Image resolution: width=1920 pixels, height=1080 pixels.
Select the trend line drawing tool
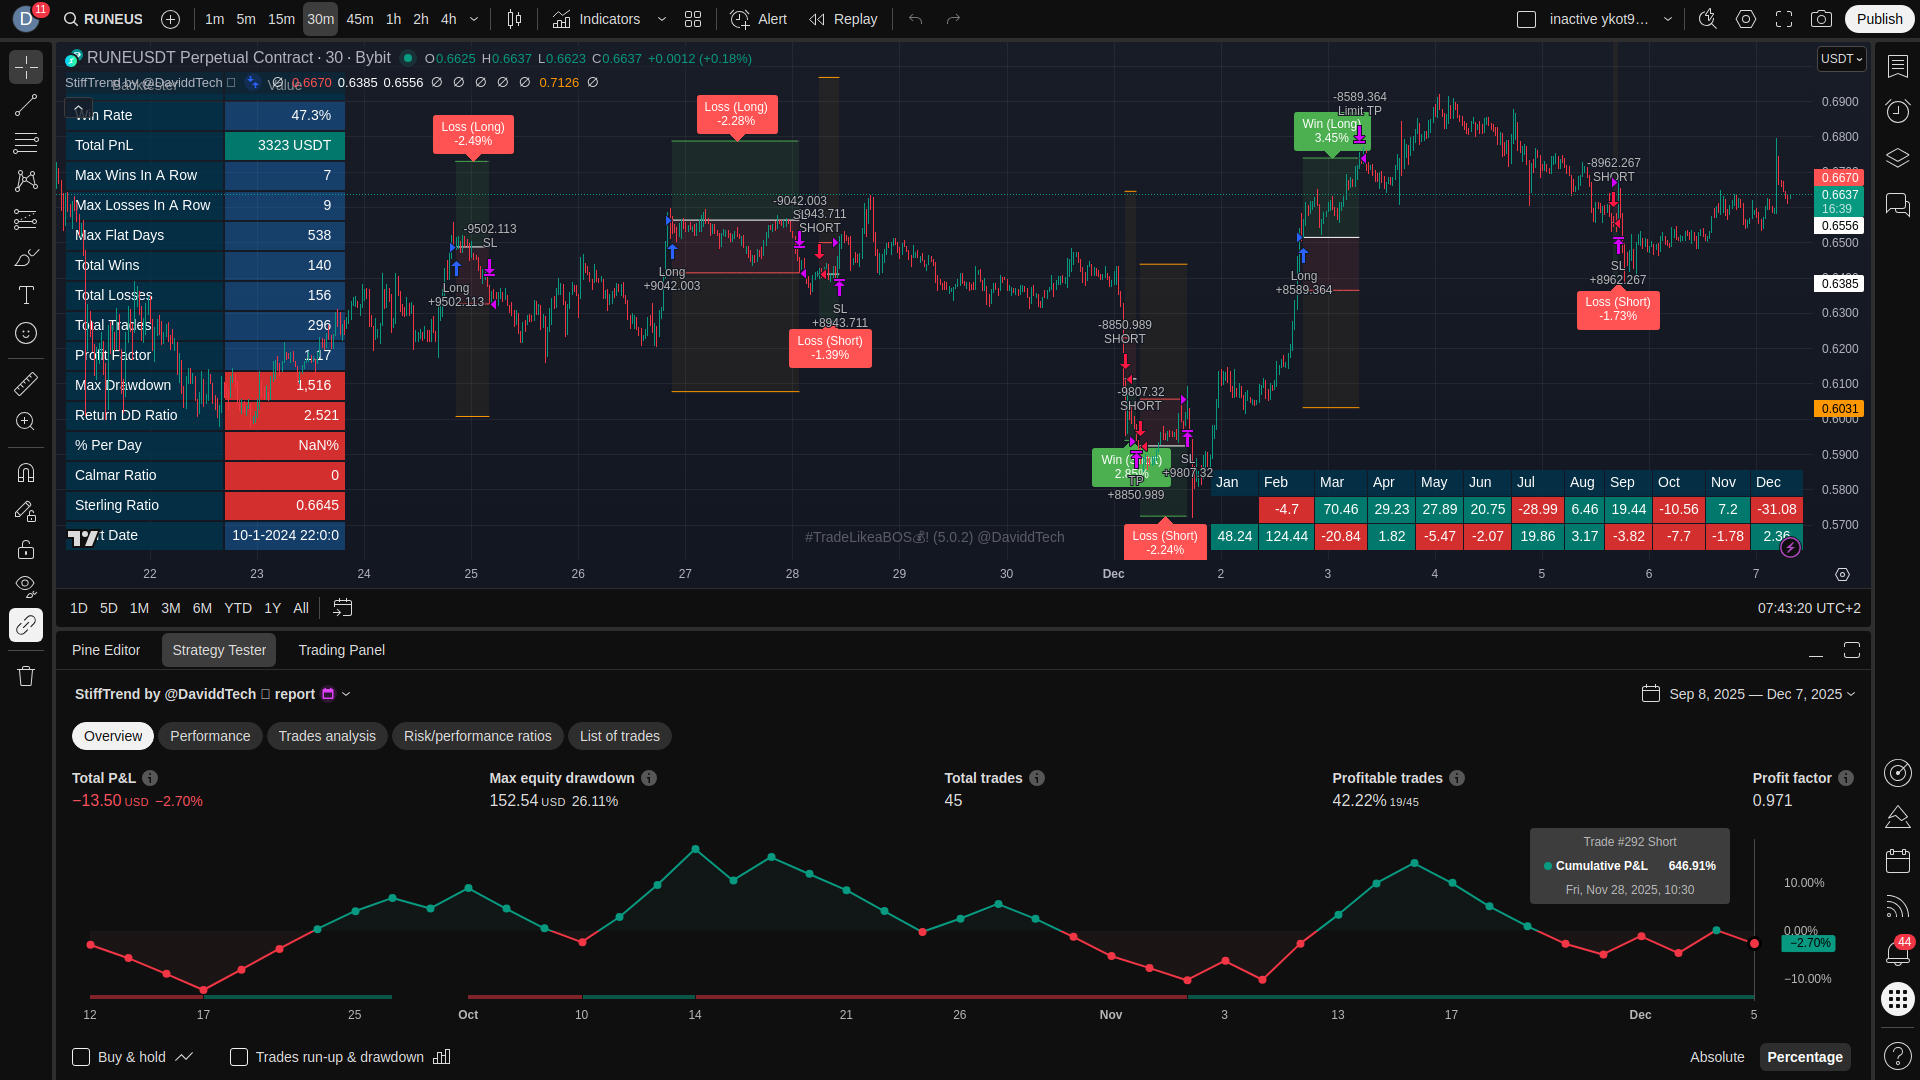26,105
